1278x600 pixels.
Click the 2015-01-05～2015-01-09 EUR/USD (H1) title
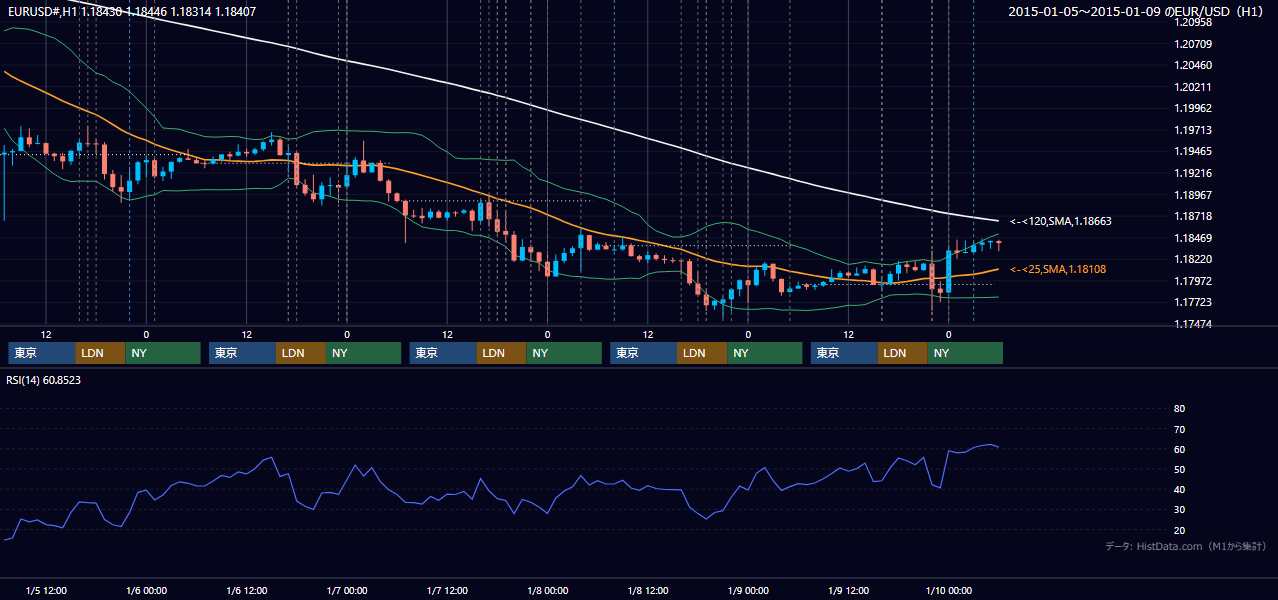pyautogui.click(x=1138, y=12)
